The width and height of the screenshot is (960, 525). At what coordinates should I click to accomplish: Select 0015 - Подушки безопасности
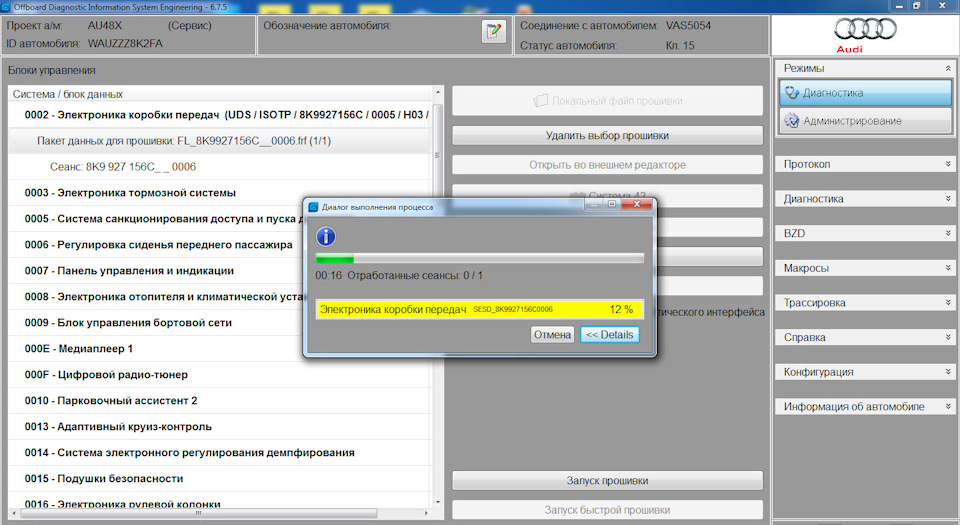pyautogui.click(x=220, y=478)
